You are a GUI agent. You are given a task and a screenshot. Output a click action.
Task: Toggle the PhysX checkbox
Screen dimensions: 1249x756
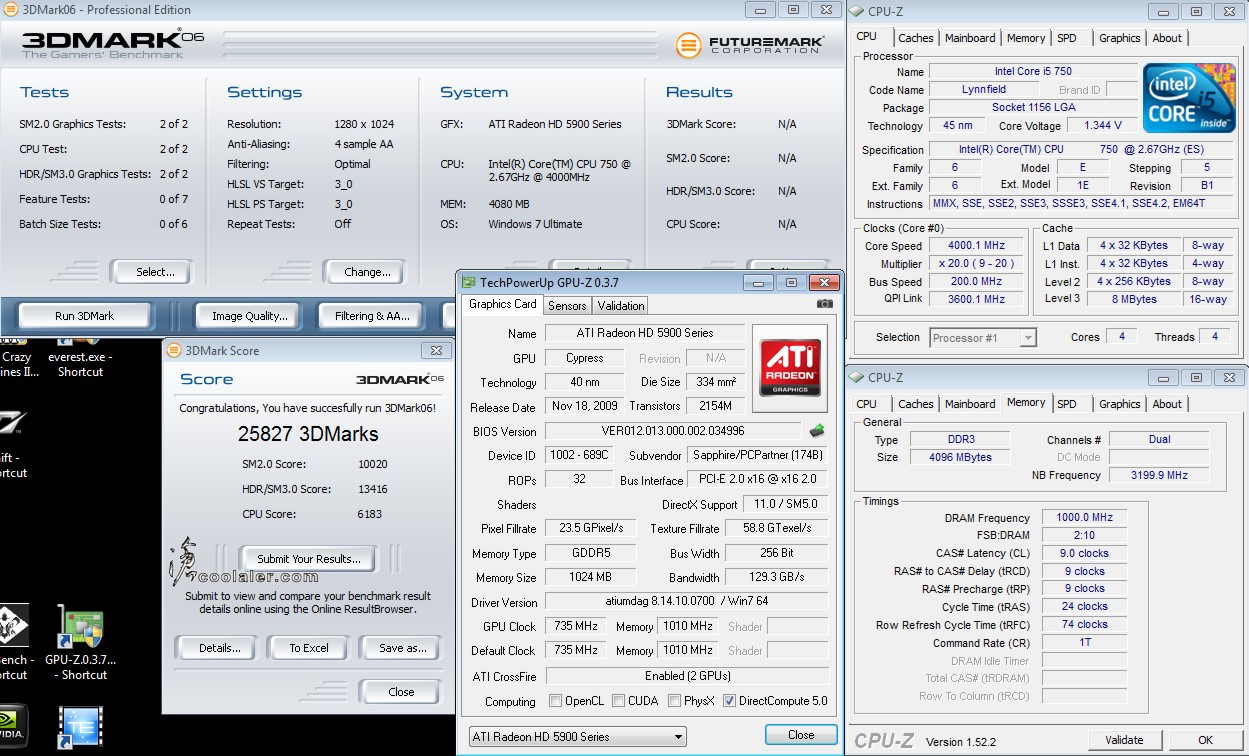click(x=675, y=701)
